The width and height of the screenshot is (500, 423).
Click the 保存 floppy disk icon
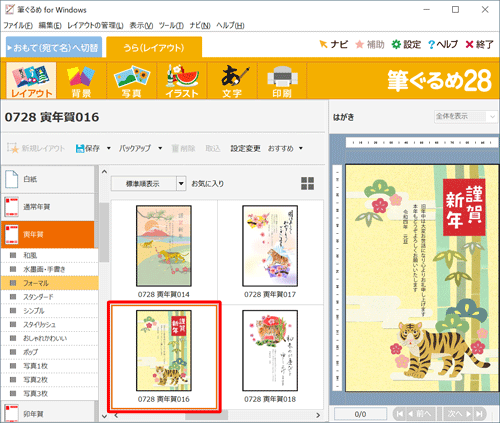tap(88, 148)
